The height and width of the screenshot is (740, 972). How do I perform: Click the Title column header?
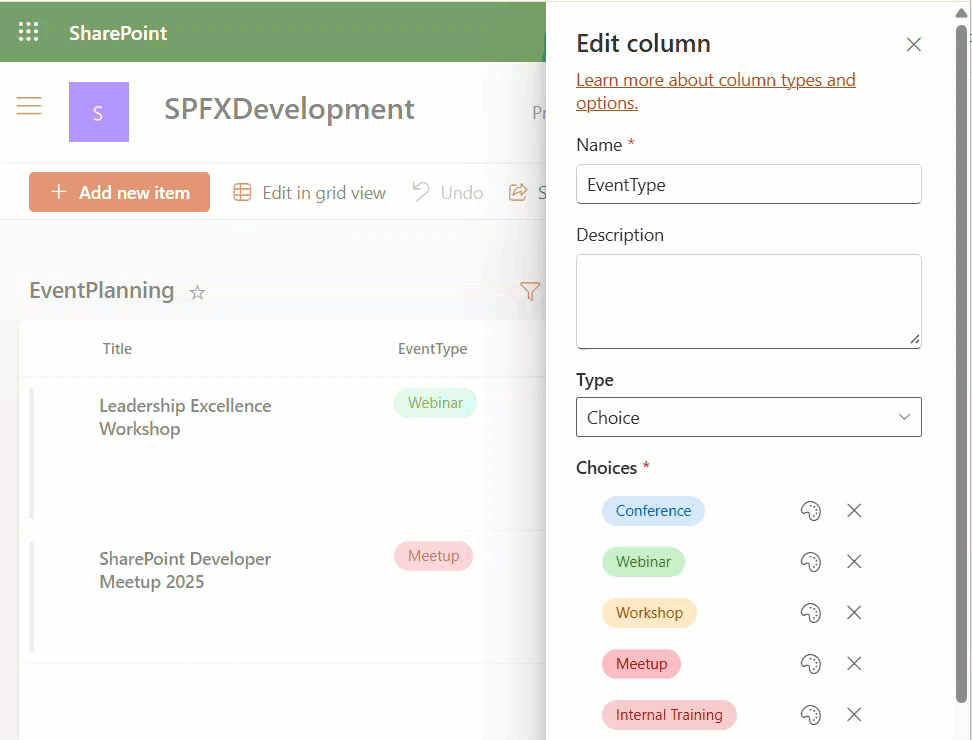(x=117, y=349)
